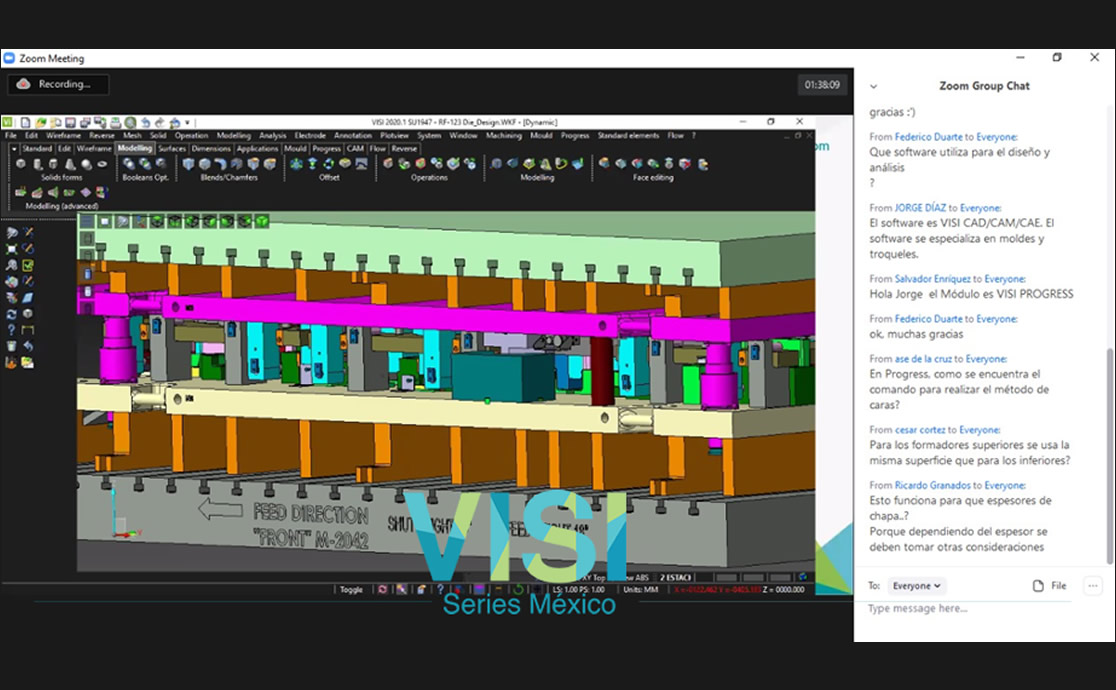Open the Standard elements menu
Screen dimensions: 1116x690
(x=628, y=135)
